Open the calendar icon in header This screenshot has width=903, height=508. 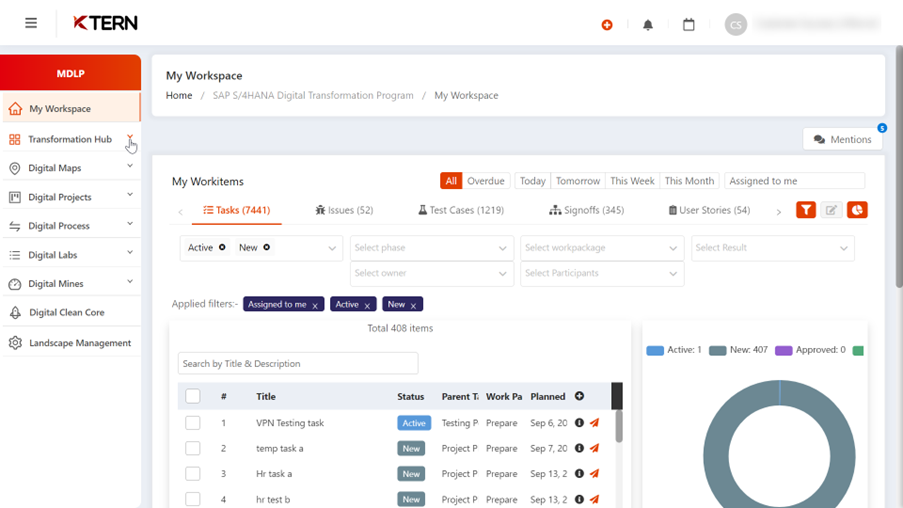tap(689, 25)
